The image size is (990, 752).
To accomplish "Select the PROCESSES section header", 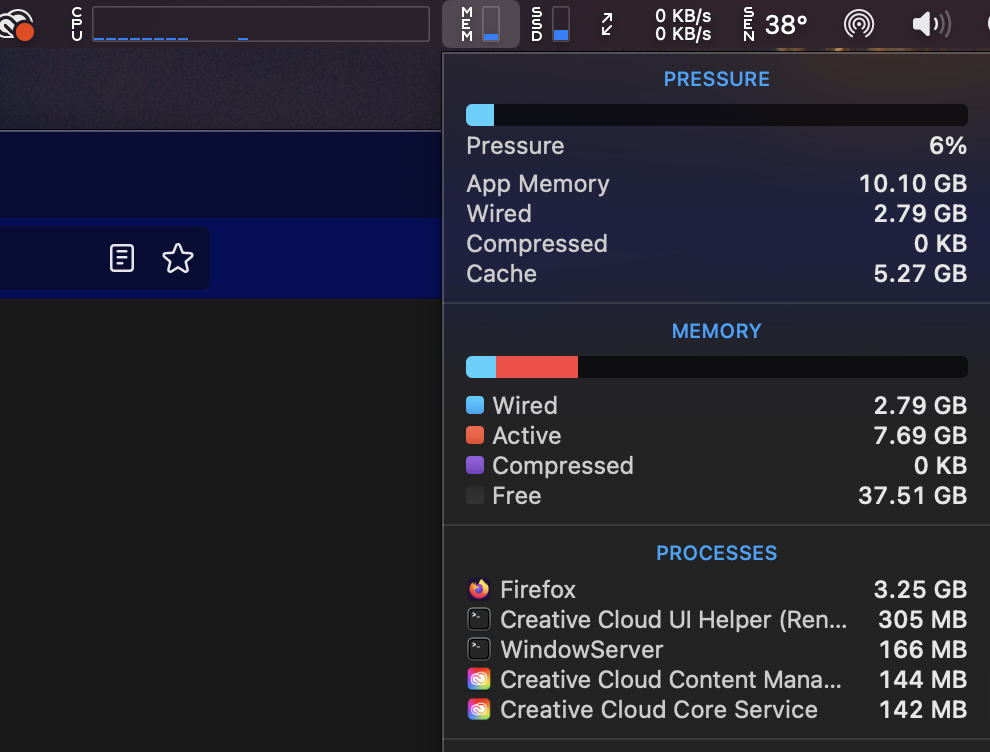I will click(x=717, y=553).
